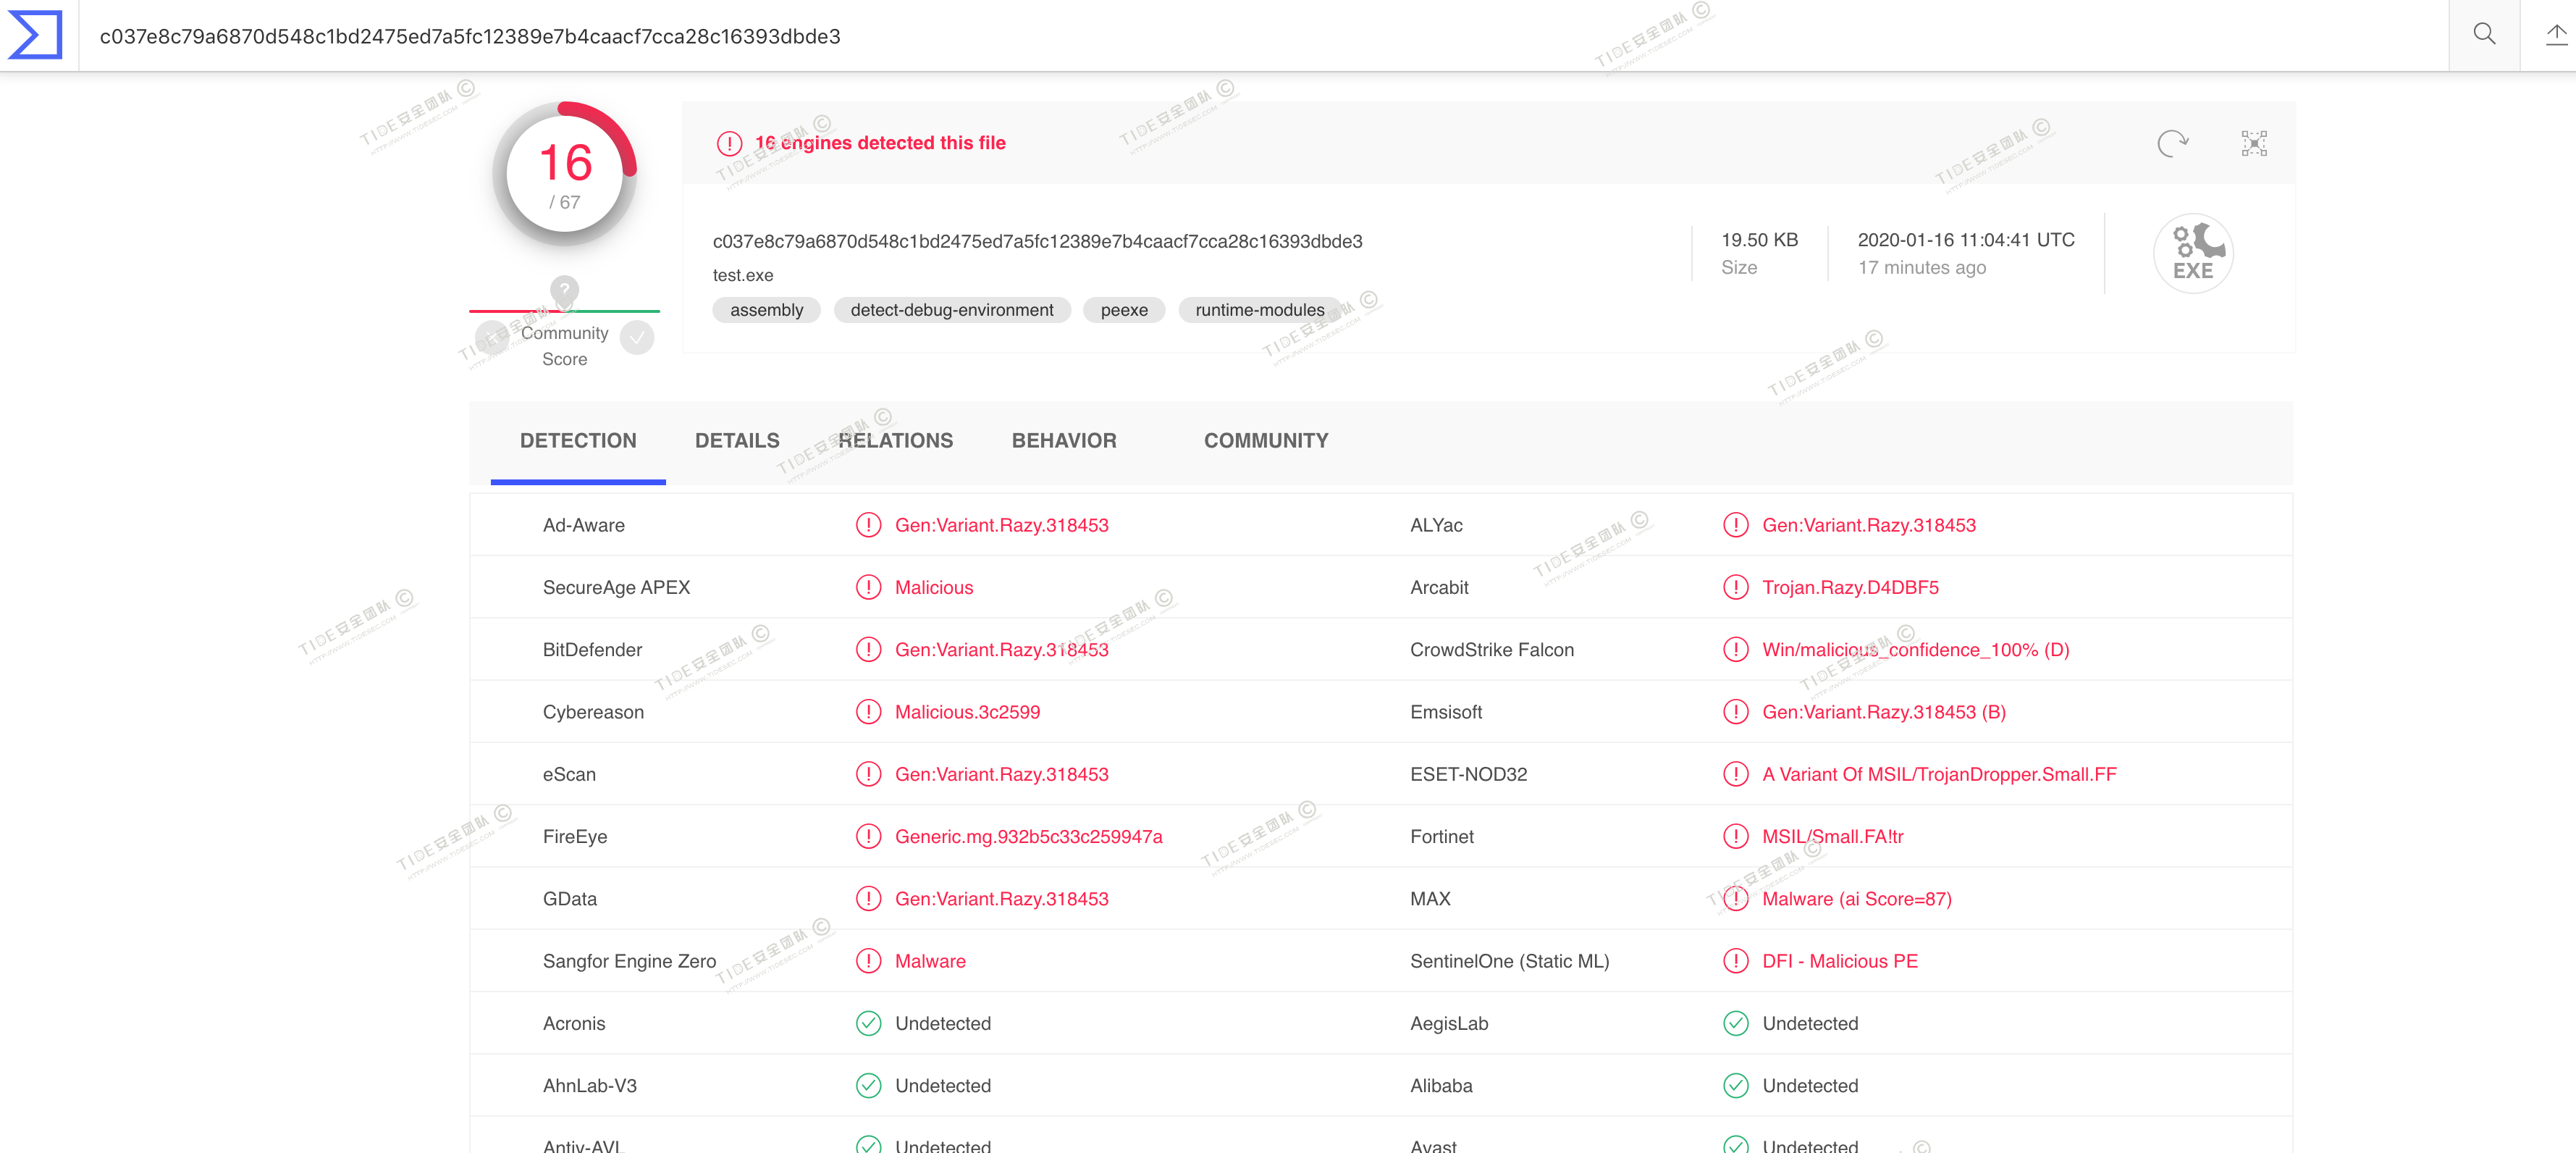This screenshot has height=1153, width=2576.
Task: Open the BEHAVIOR tab
Action: coord(1063,441)
